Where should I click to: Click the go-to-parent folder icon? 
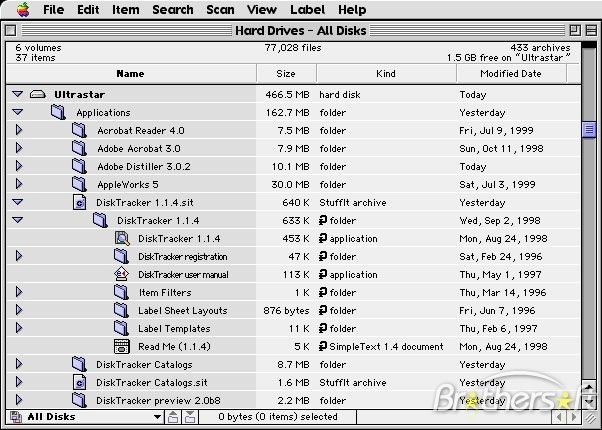coord(173,417)
